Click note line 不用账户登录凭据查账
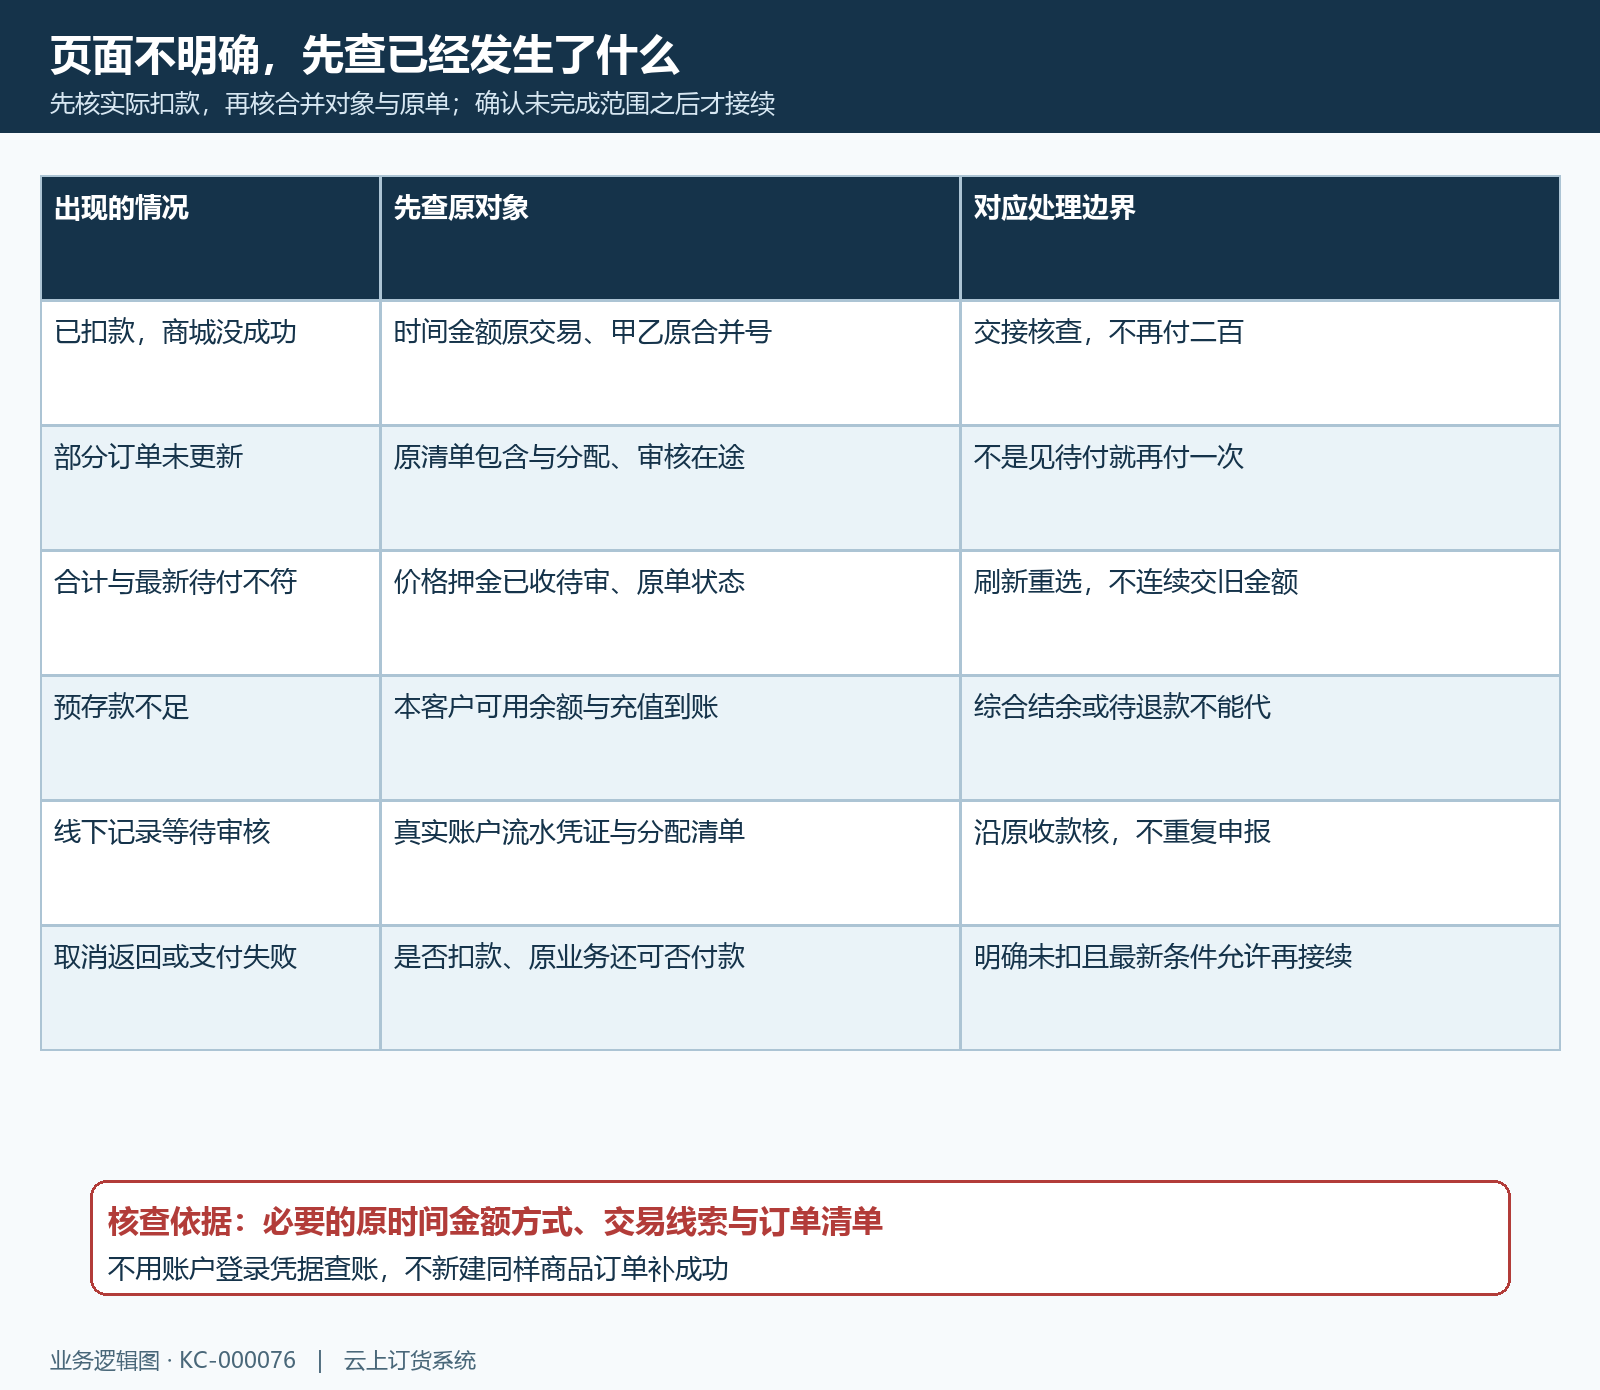This screenshot has height=1390, width=1600. tap(418, 1269)
